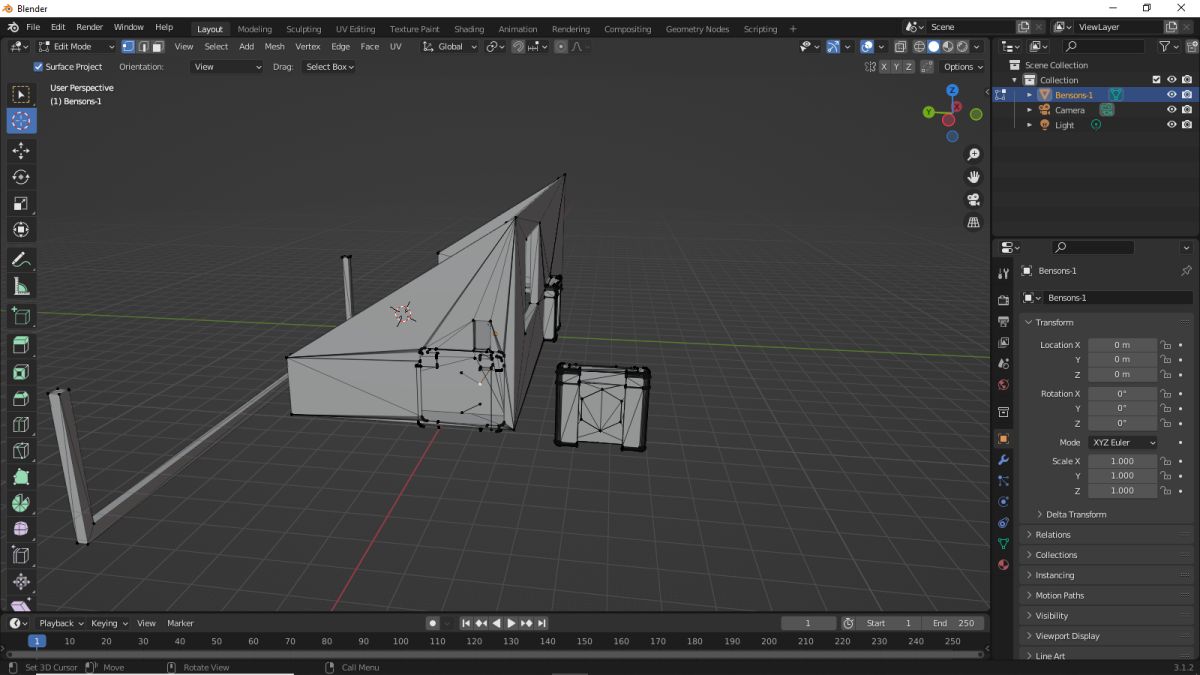Viewport: 1200px width, 675px height.
Task: Switch to the Modeling workspace tab
Action: 254,29
